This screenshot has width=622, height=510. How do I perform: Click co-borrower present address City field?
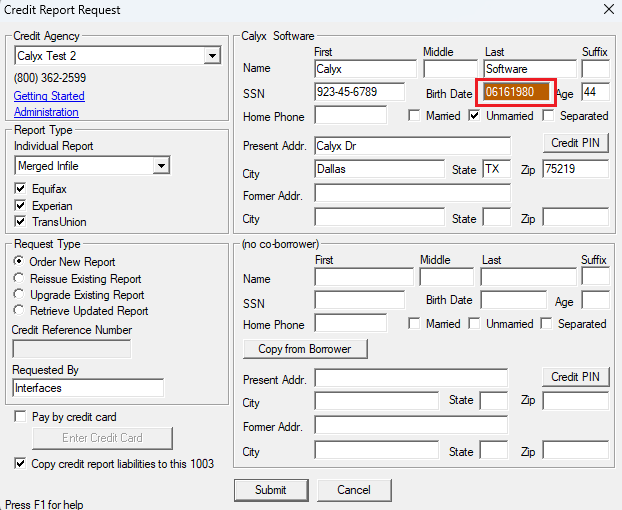coord(376,401)
